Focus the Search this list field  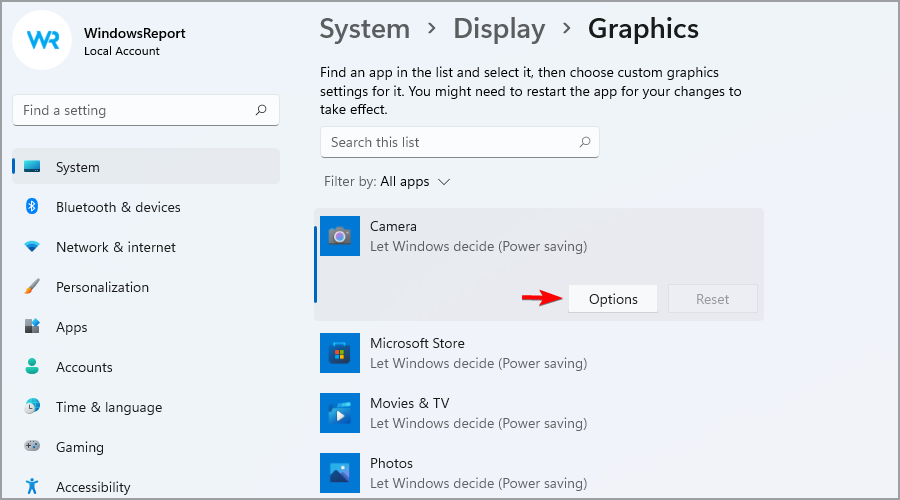coord(460,142)
